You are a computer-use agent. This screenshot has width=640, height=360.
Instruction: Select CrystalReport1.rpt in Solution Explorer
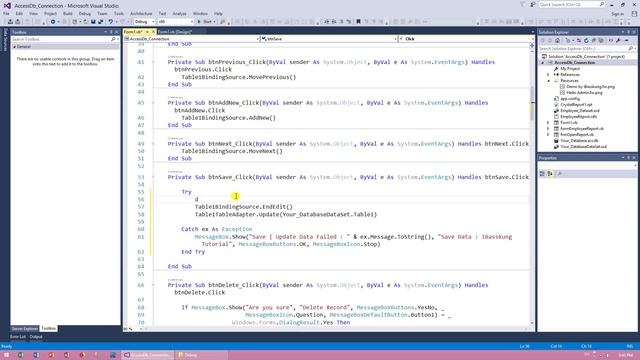(x=576, y=104)
